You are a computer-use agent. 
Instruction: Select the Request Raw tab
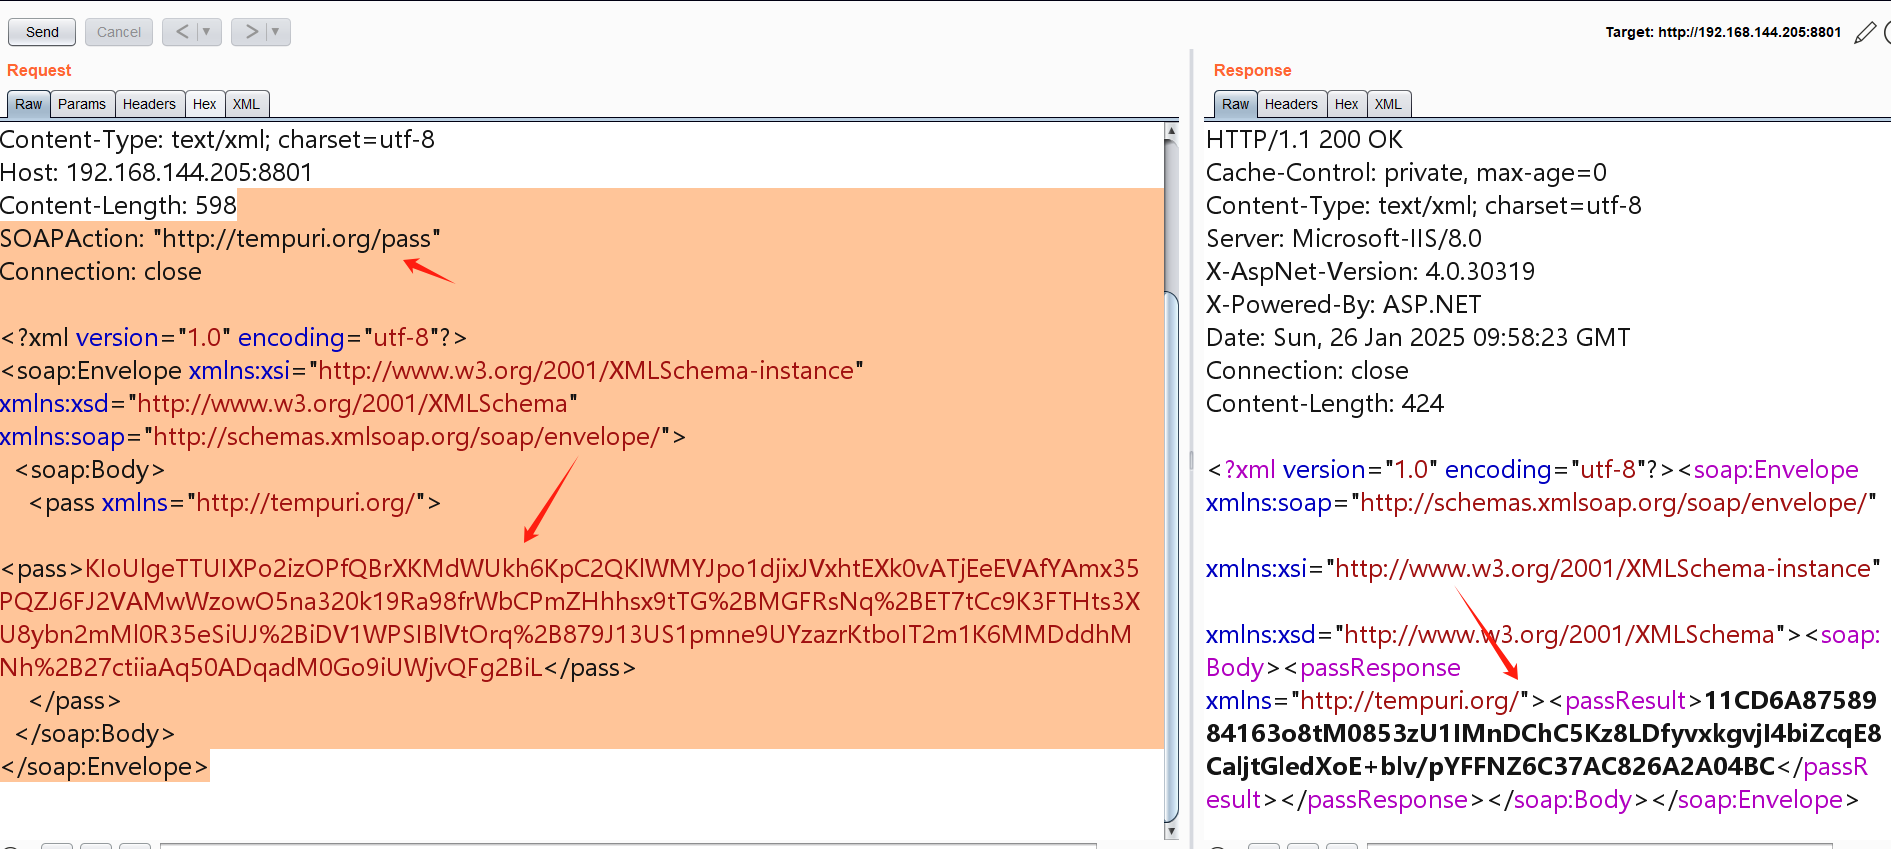tap(28, 104)
